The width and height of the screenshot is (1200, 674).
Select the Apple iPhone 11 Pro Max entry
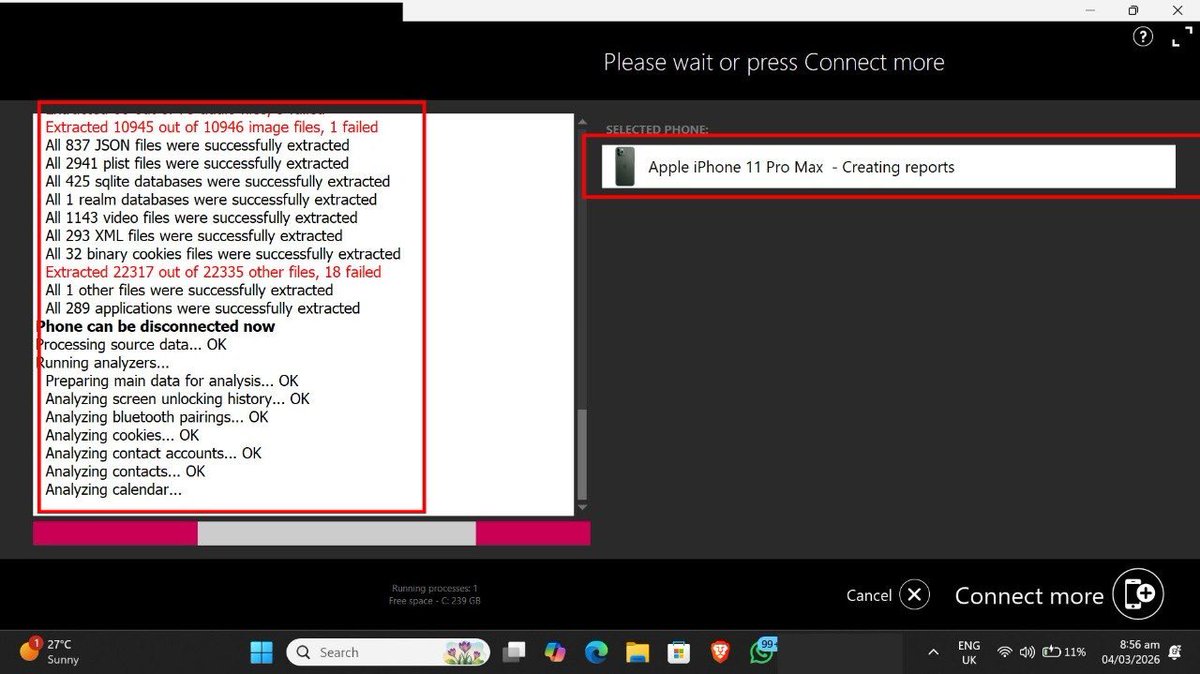pos(888,167)
